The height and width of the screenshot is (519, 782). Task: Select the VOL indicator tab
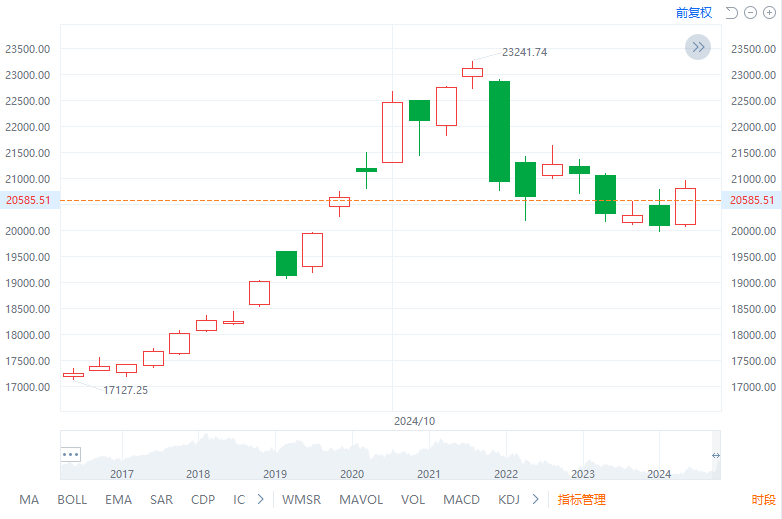[413, 499]
